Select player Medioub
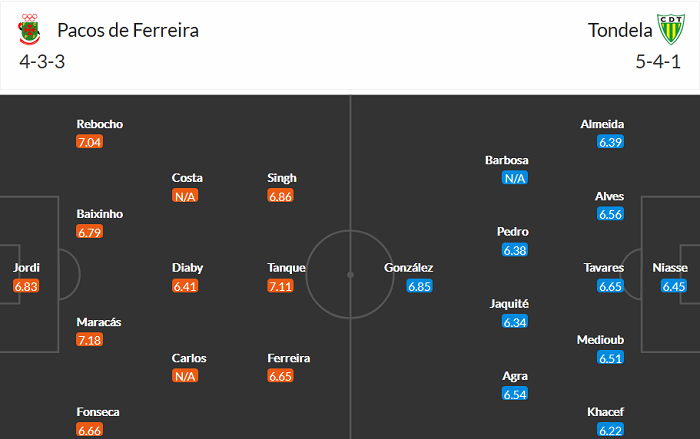 pos(600,340)
